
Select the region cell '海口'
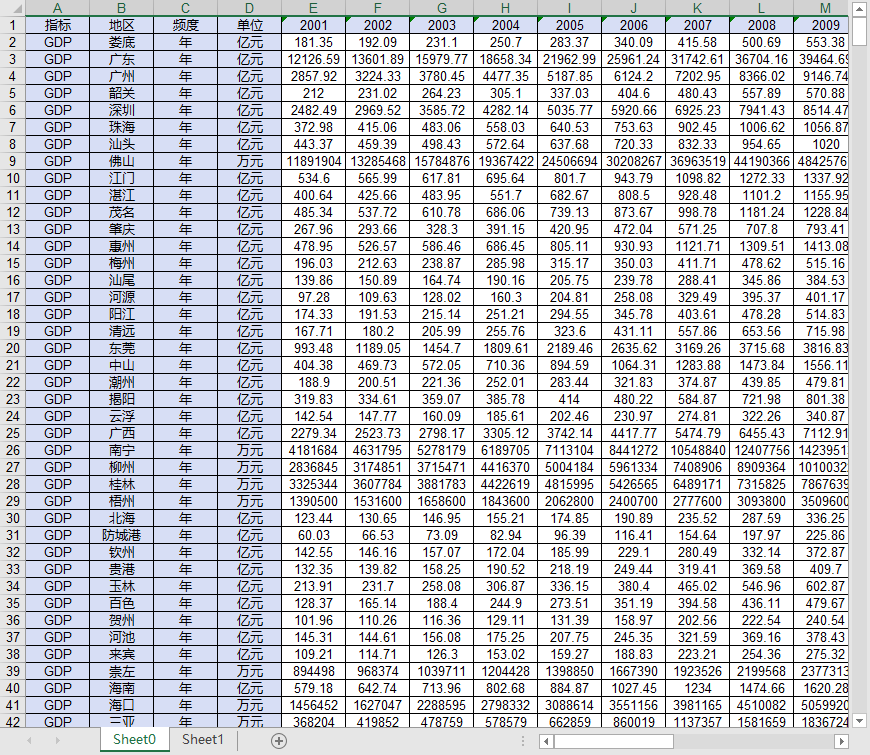(122, 705)
